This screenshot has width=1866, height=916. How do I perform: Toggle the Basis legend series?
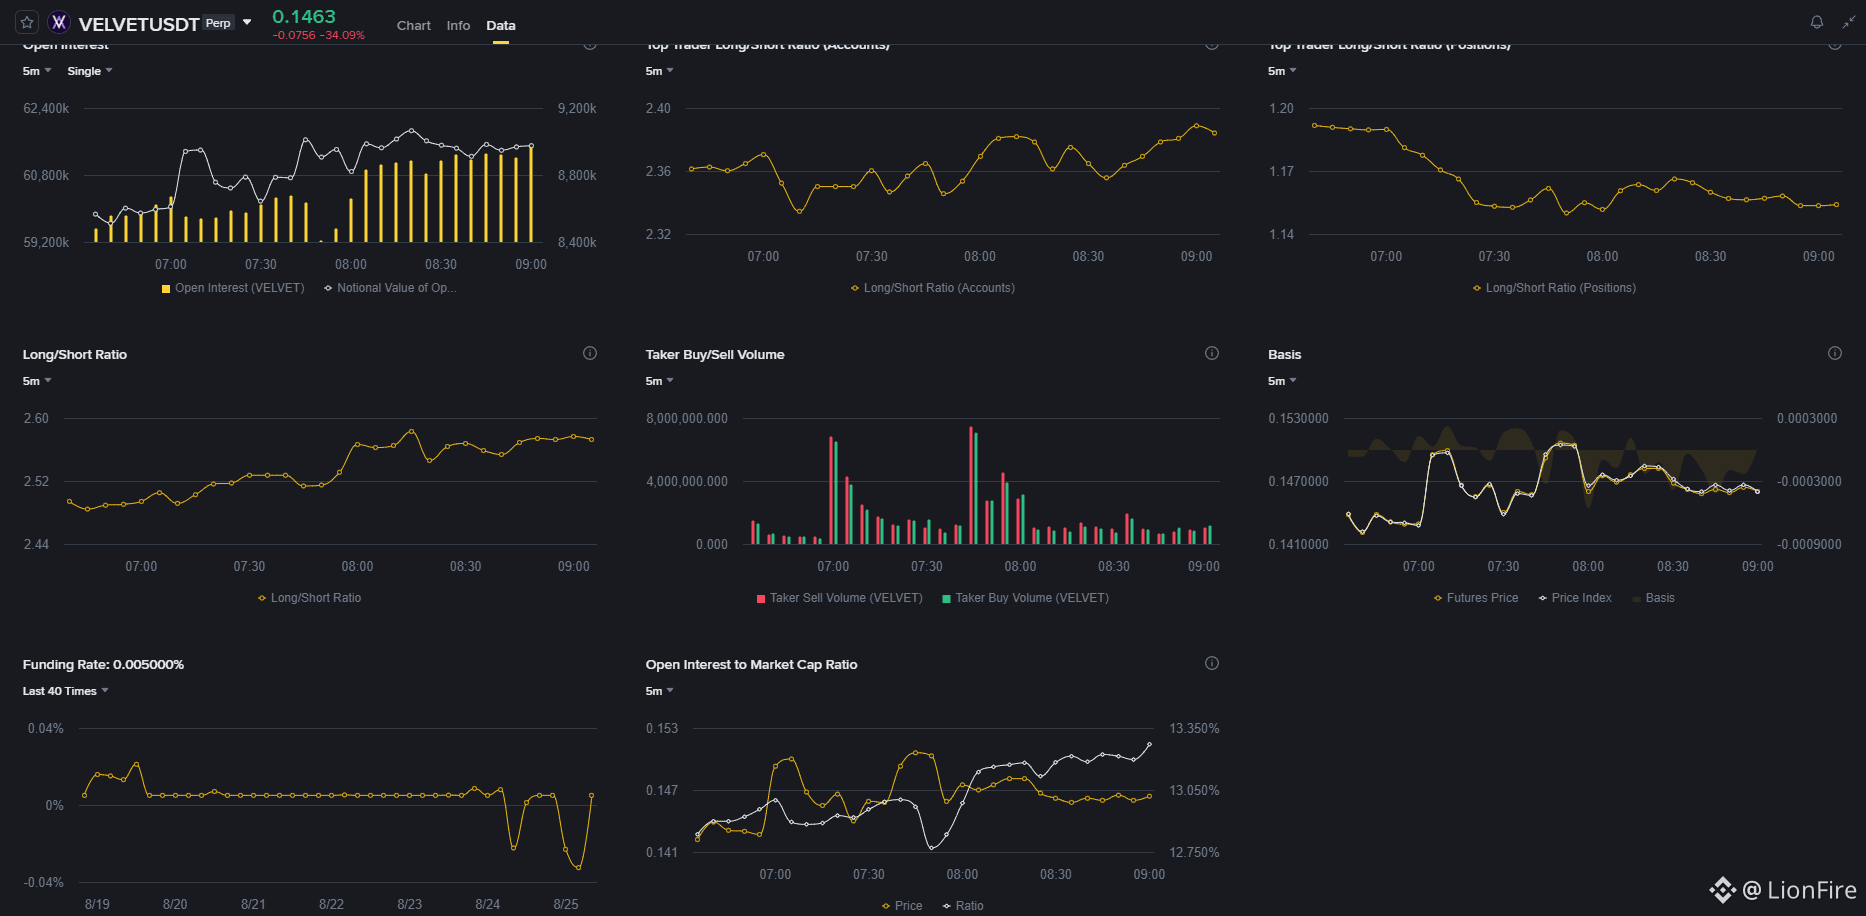click(1653, 598)
